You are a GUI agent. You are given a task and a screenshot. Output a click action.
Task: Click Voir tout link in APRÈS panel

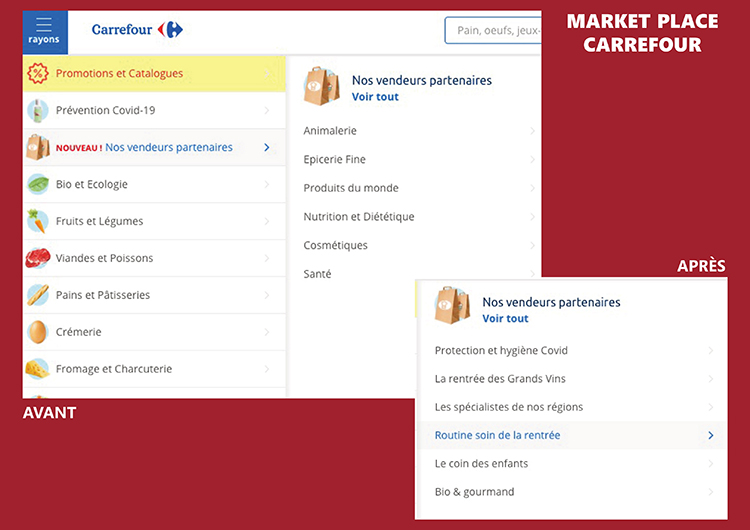505,319
